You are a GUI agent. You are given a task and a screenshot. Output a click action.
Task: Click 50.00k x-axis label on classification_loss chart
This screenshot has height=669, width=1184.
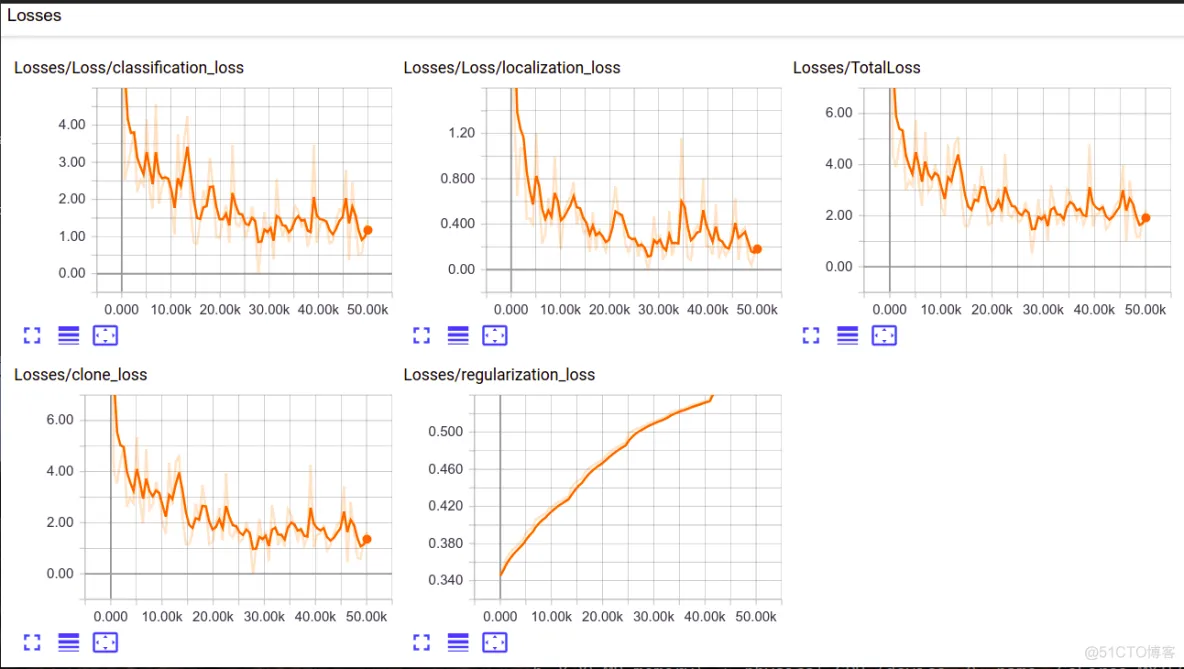(368, 310)
